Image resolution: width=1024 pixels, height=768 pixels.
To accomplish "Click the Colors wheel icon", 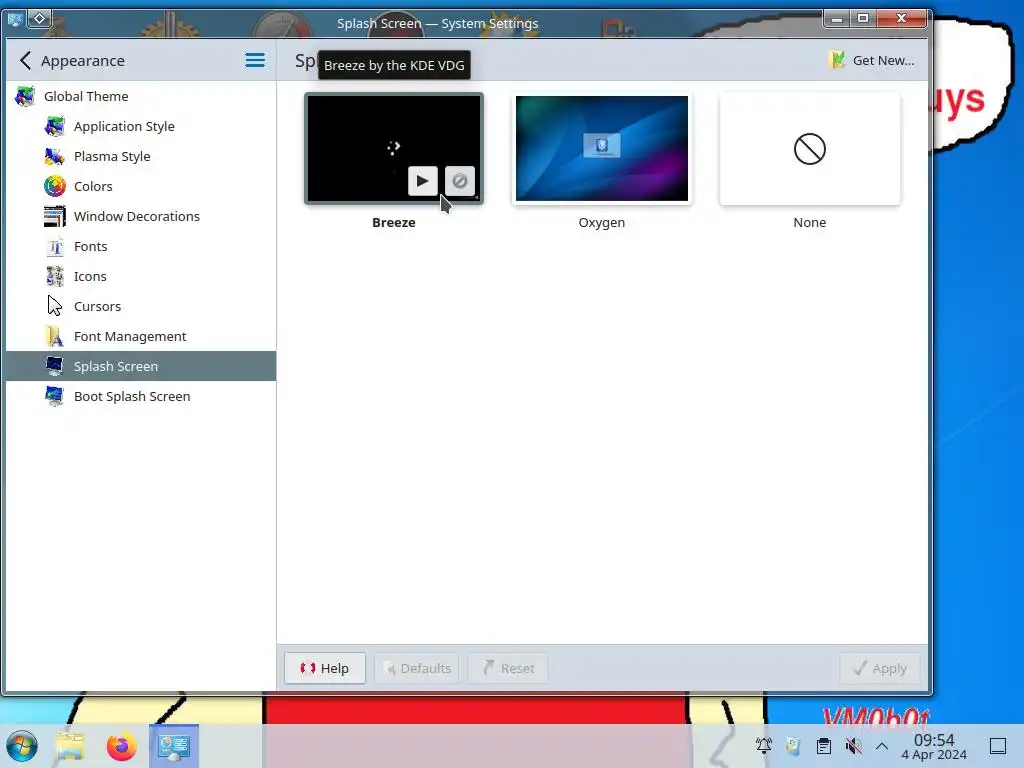I will [x=55, y=187].
